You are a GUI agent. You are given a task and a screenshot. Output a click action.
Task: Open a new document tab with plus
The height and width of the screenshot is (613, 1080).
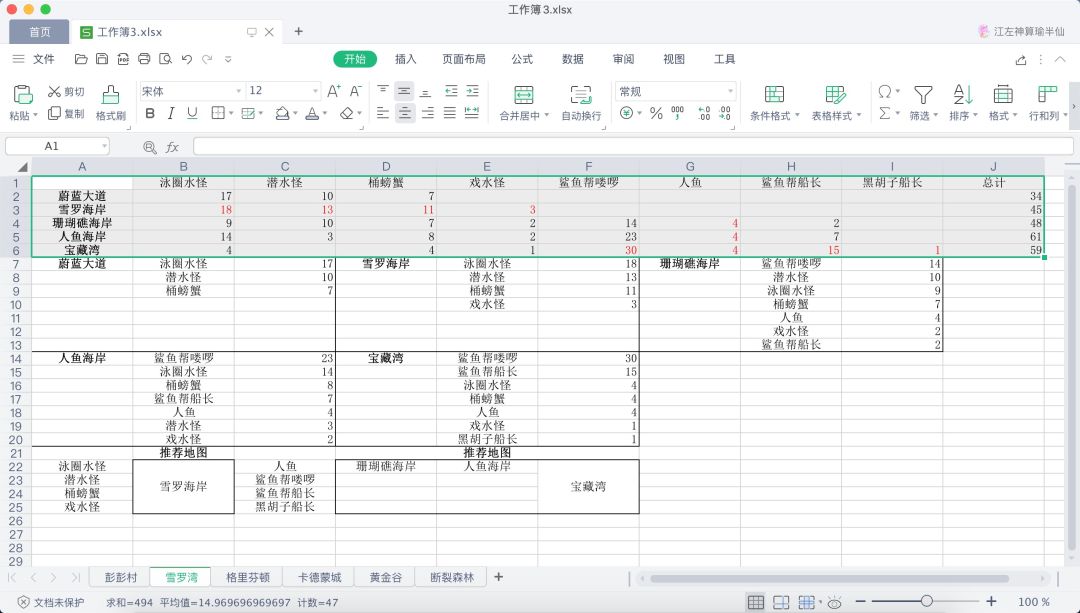click(x=298, y=32)
